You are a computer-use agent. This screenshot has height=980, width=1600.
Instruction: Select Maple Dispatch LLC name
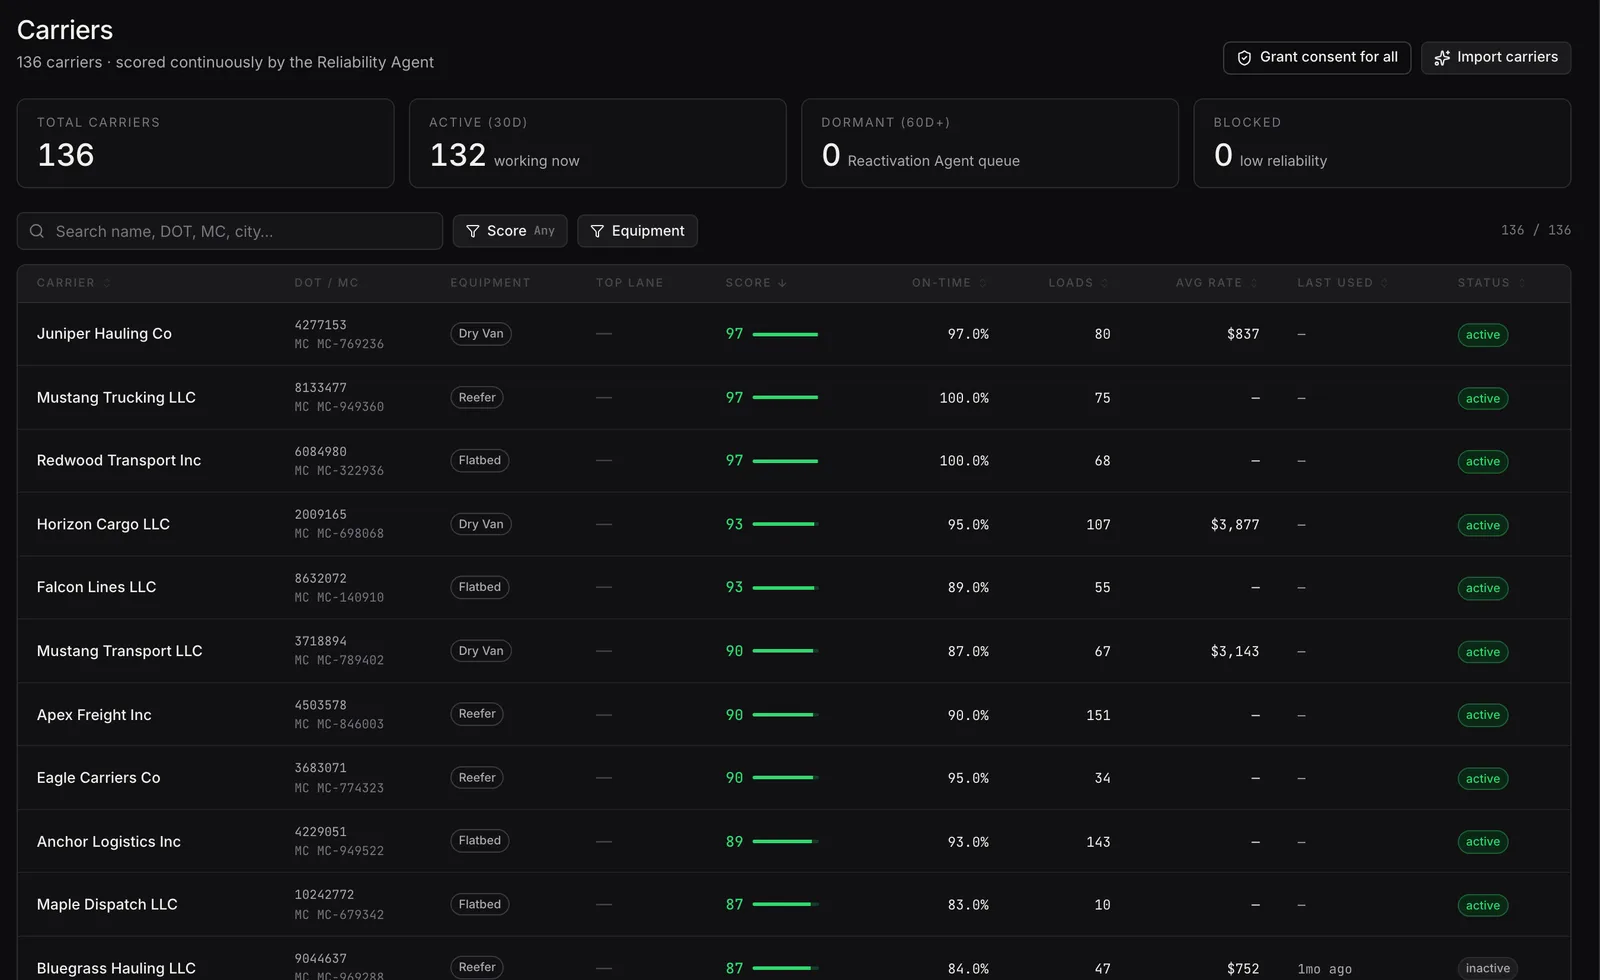(x=107, y=905)
